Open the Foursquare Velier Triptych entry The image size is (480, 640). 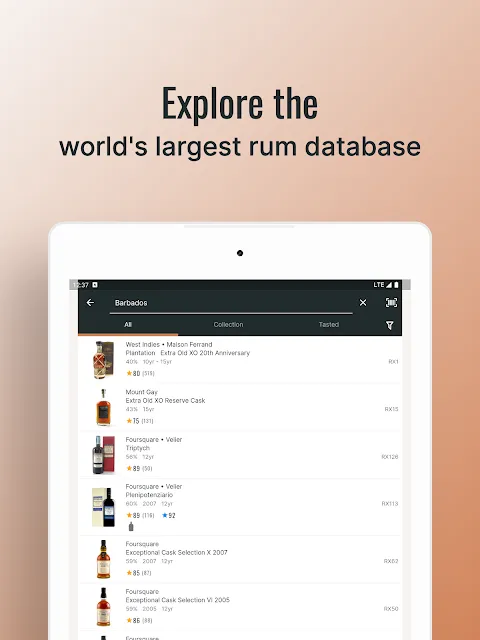click(x=240, y=455)
